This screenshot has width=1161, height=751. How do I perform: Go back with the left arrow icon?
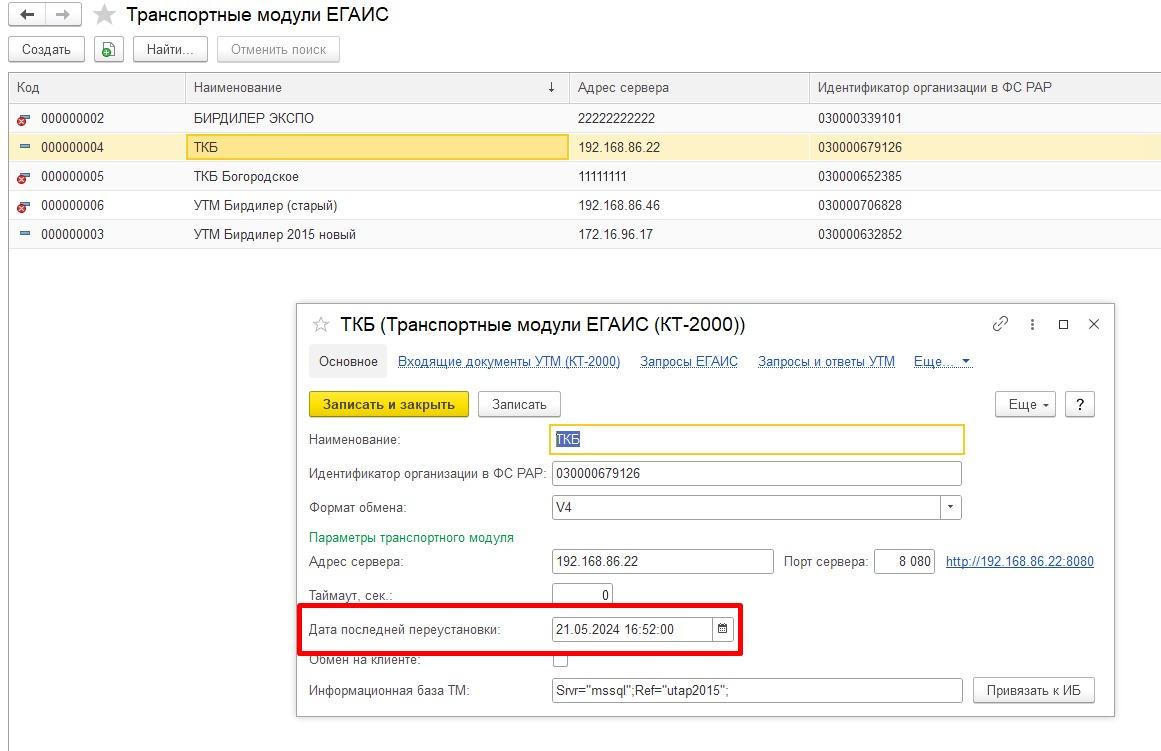[x=27, y=15]
